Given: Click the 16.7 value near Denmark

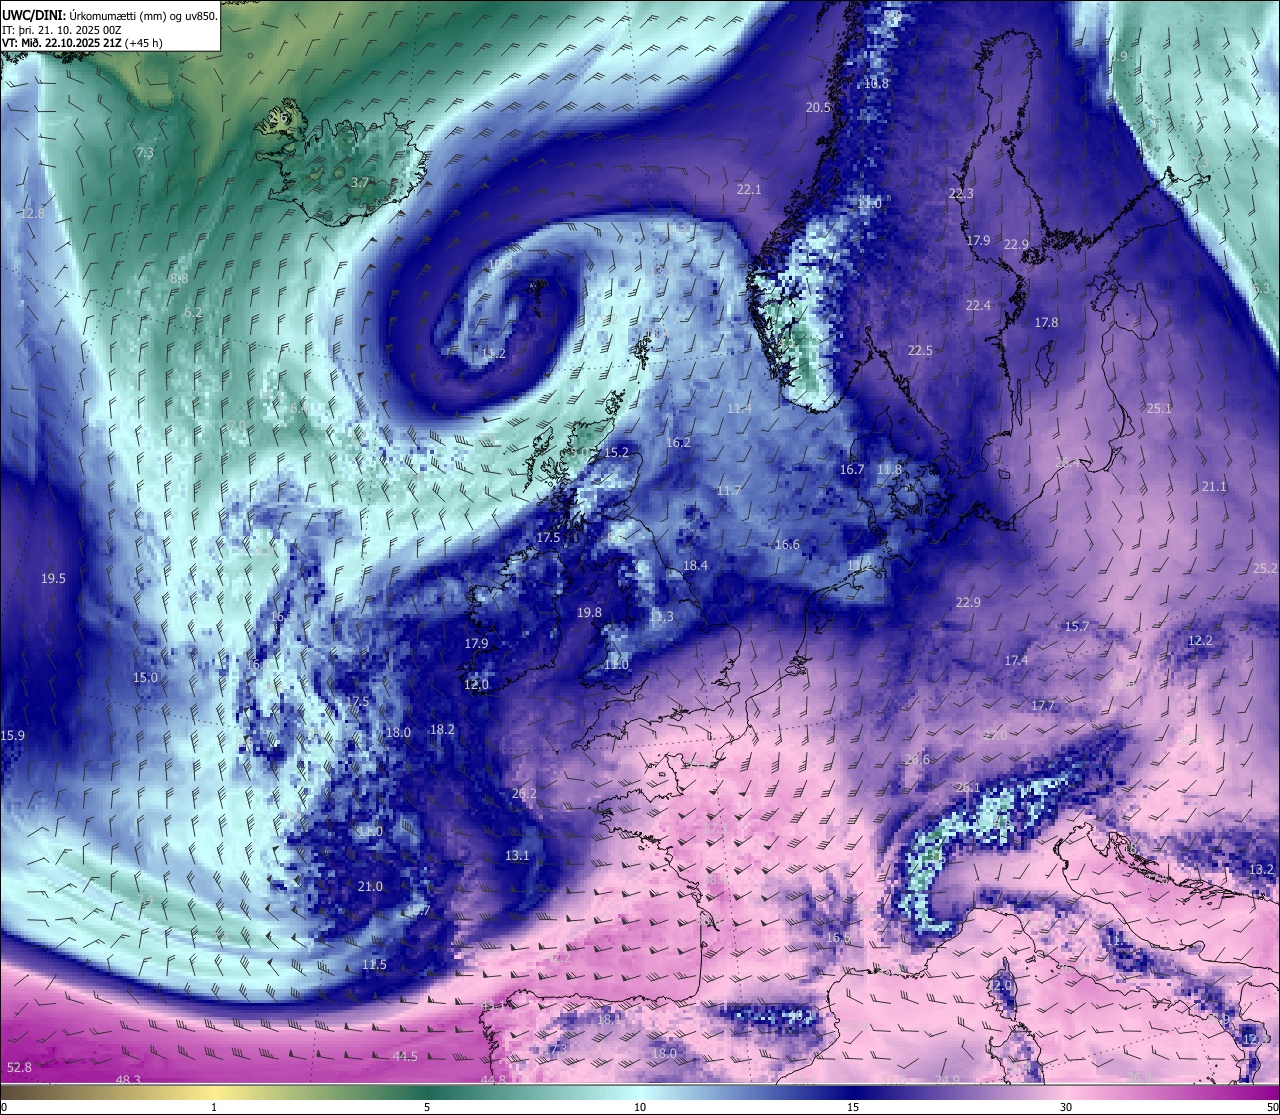Looking at the screenshot, I should 852,470.
